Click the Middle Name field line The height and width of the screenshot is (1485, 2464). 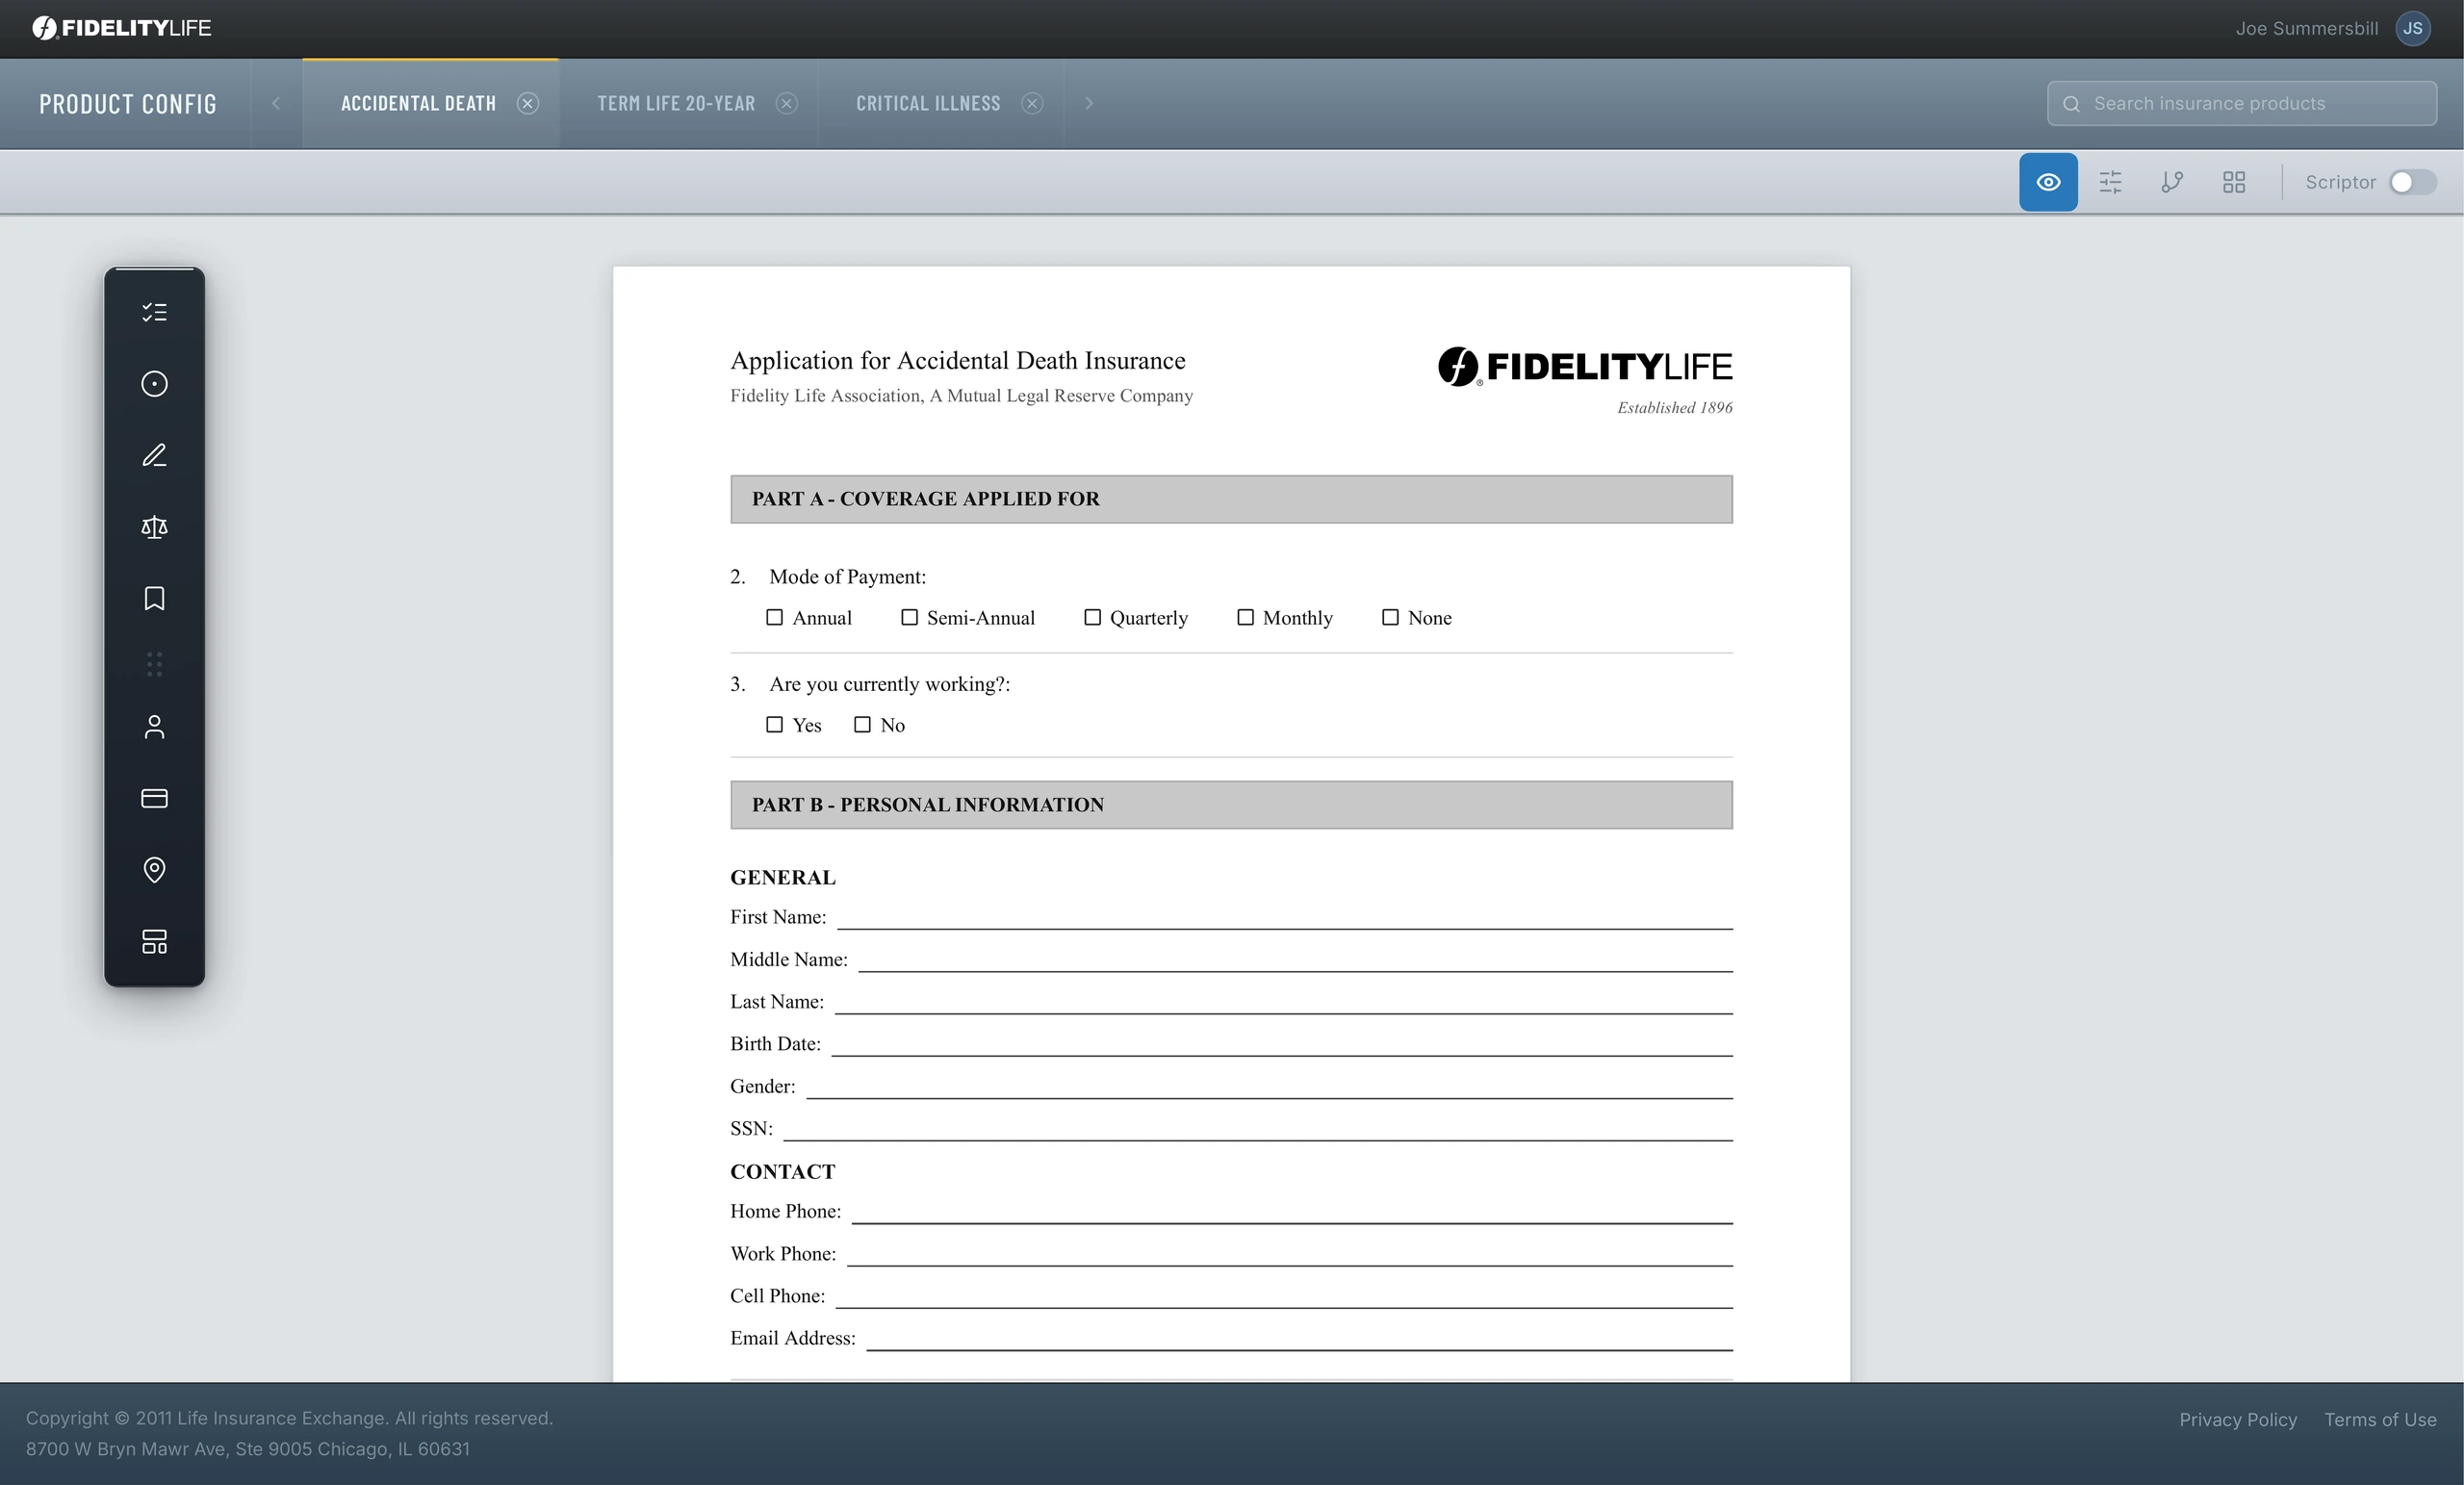1295,959
